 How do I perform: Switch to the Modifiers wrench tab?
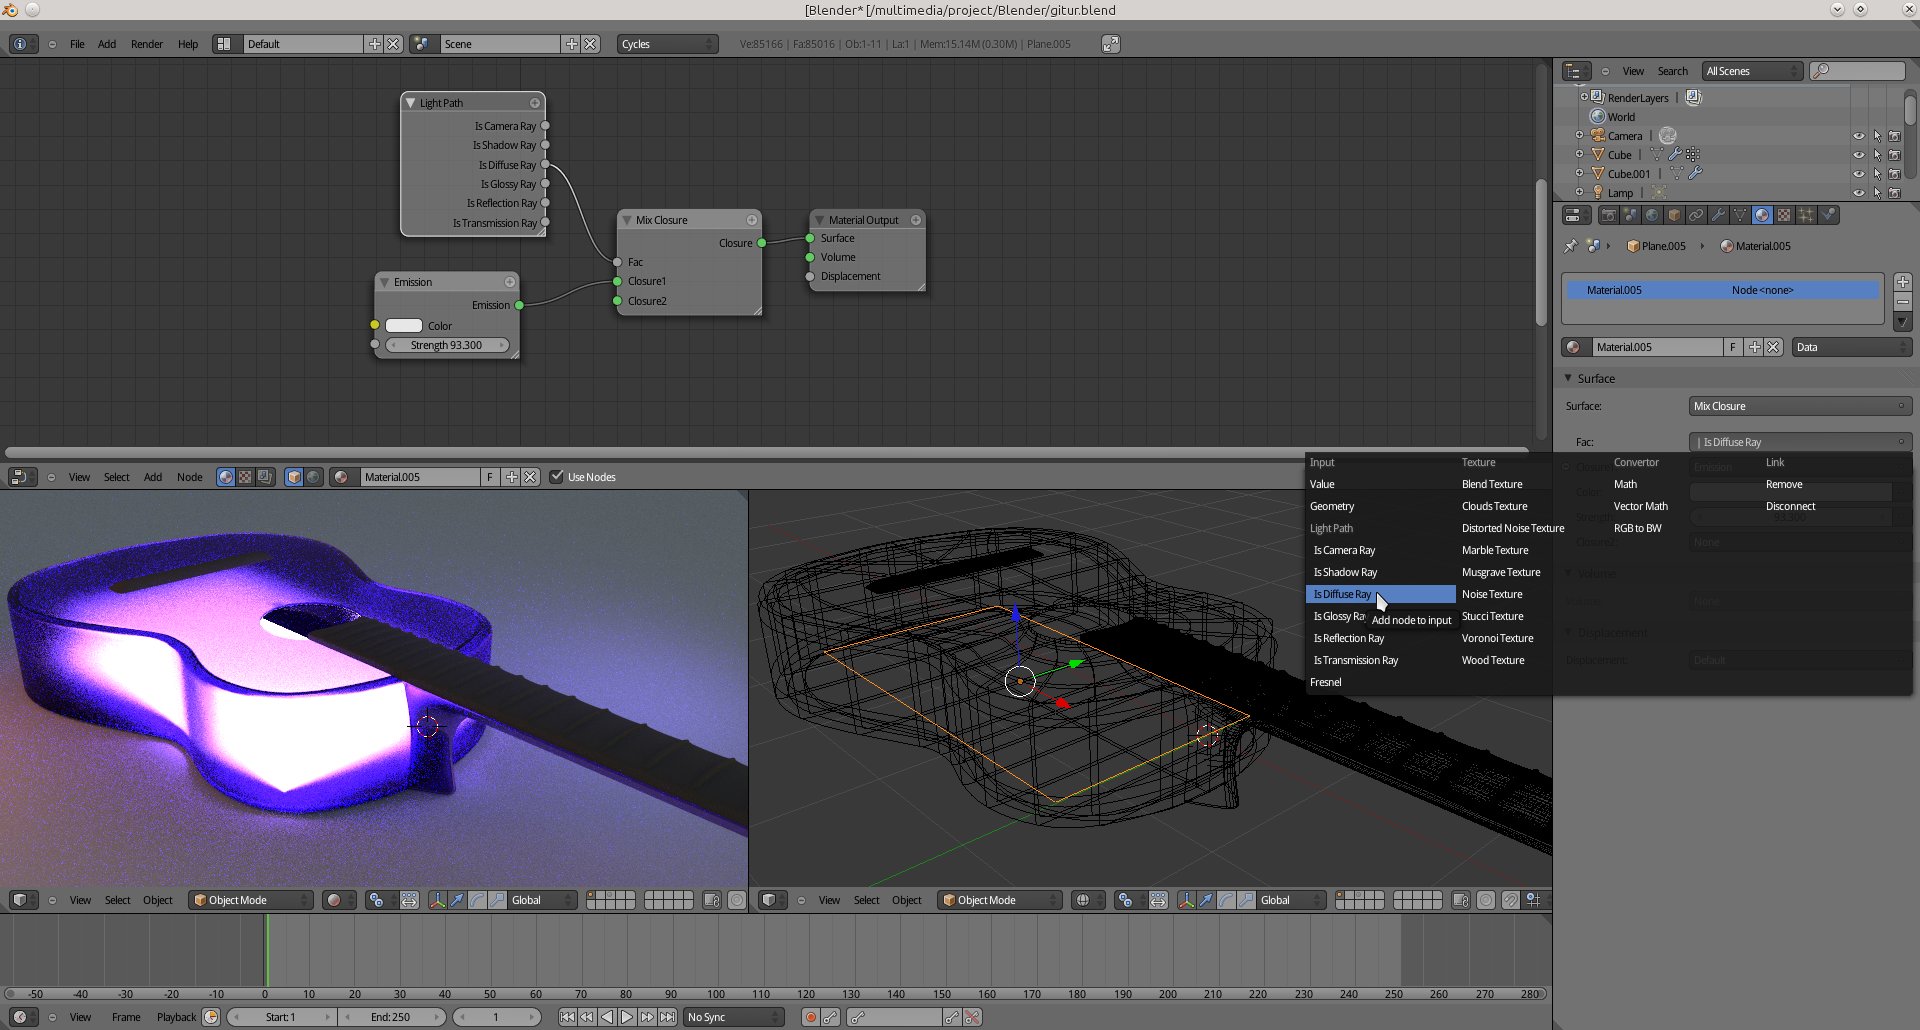[1718, 216]
